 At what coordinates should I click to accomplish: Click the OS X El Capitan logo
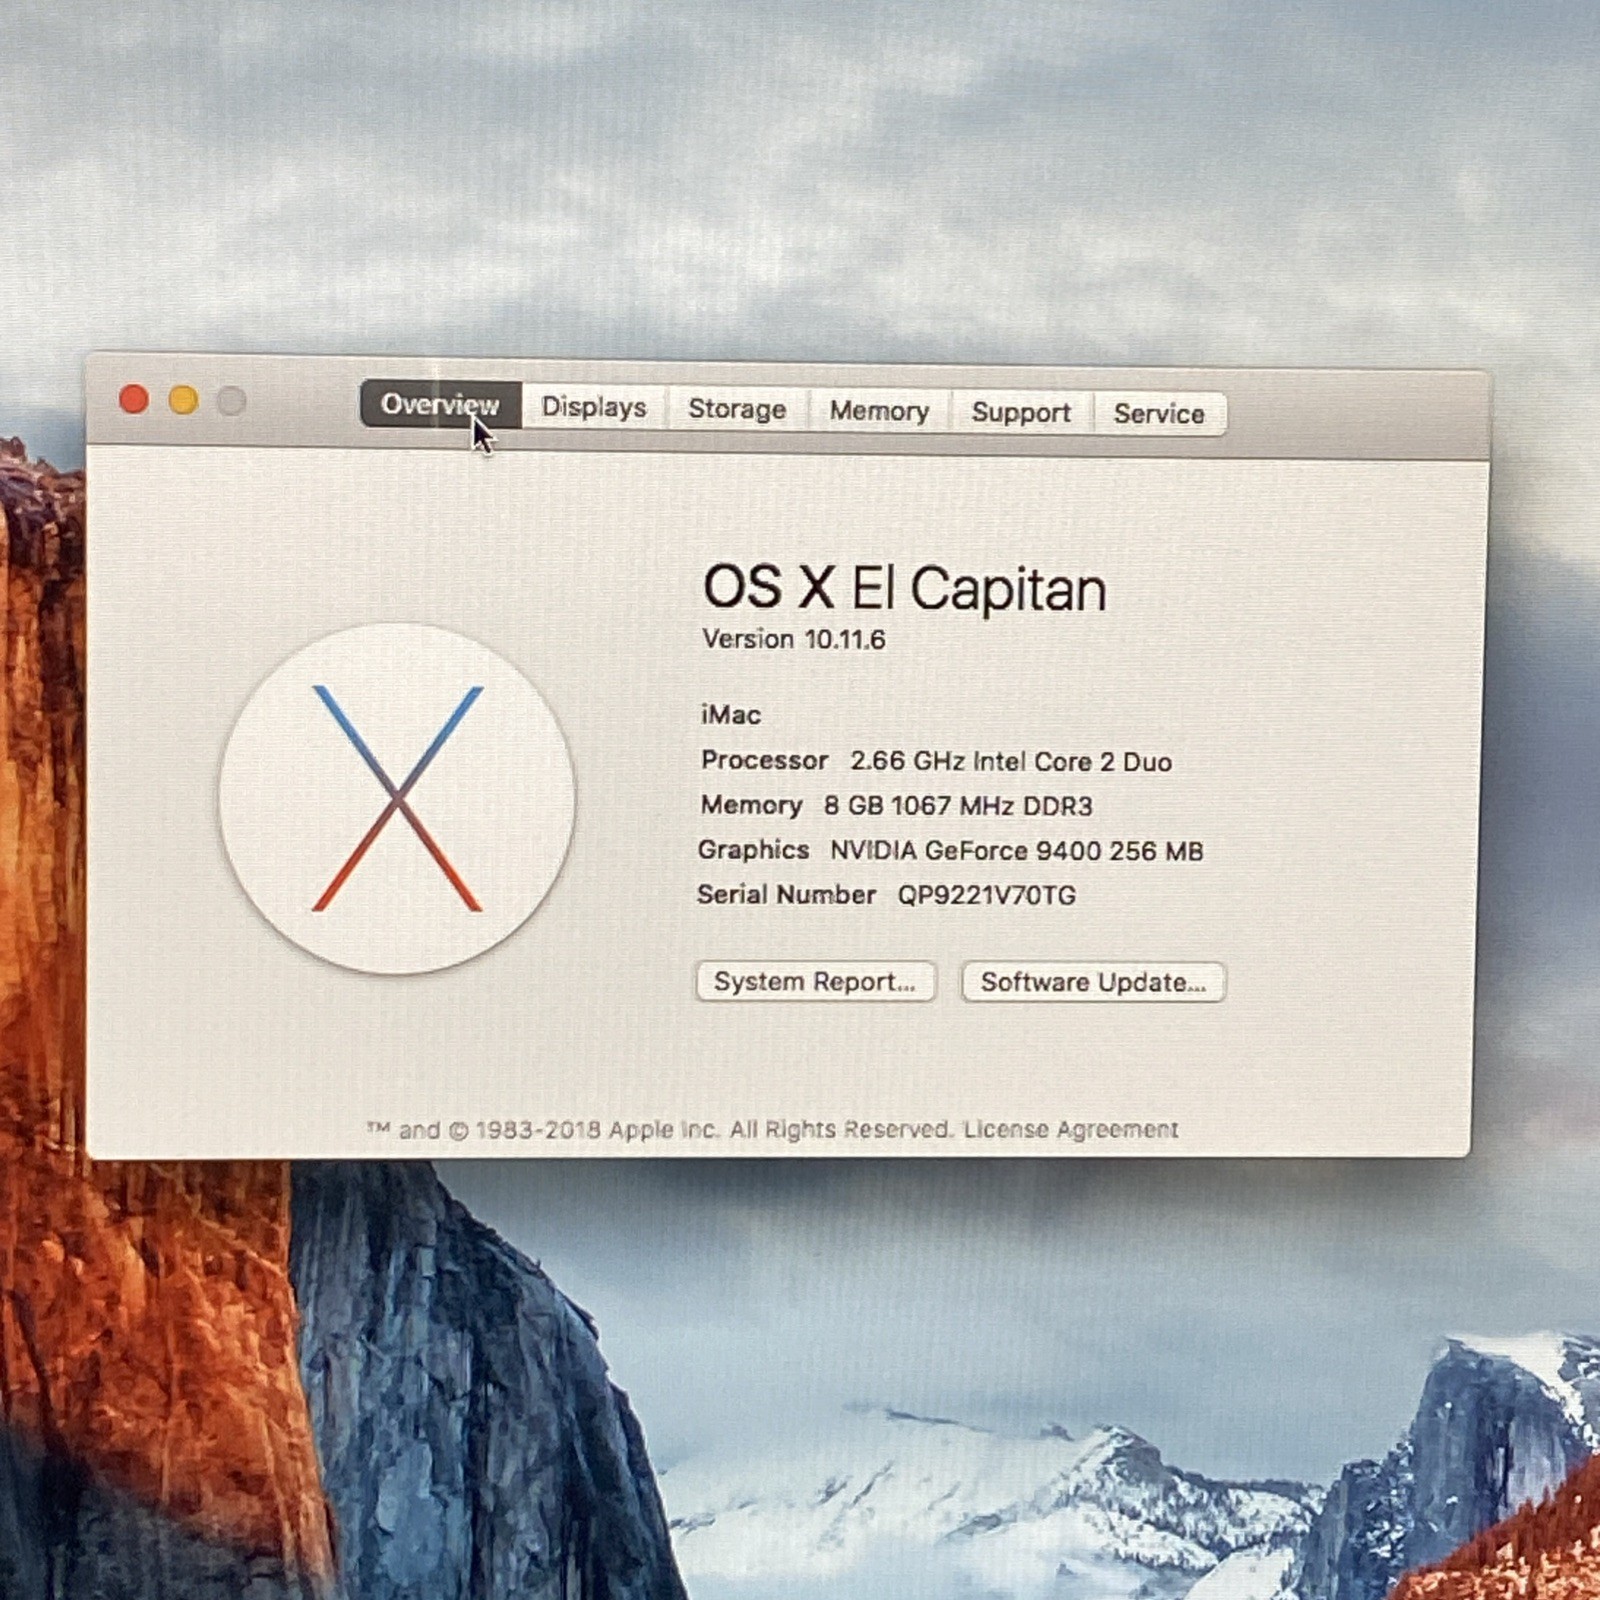coord(397,798)
